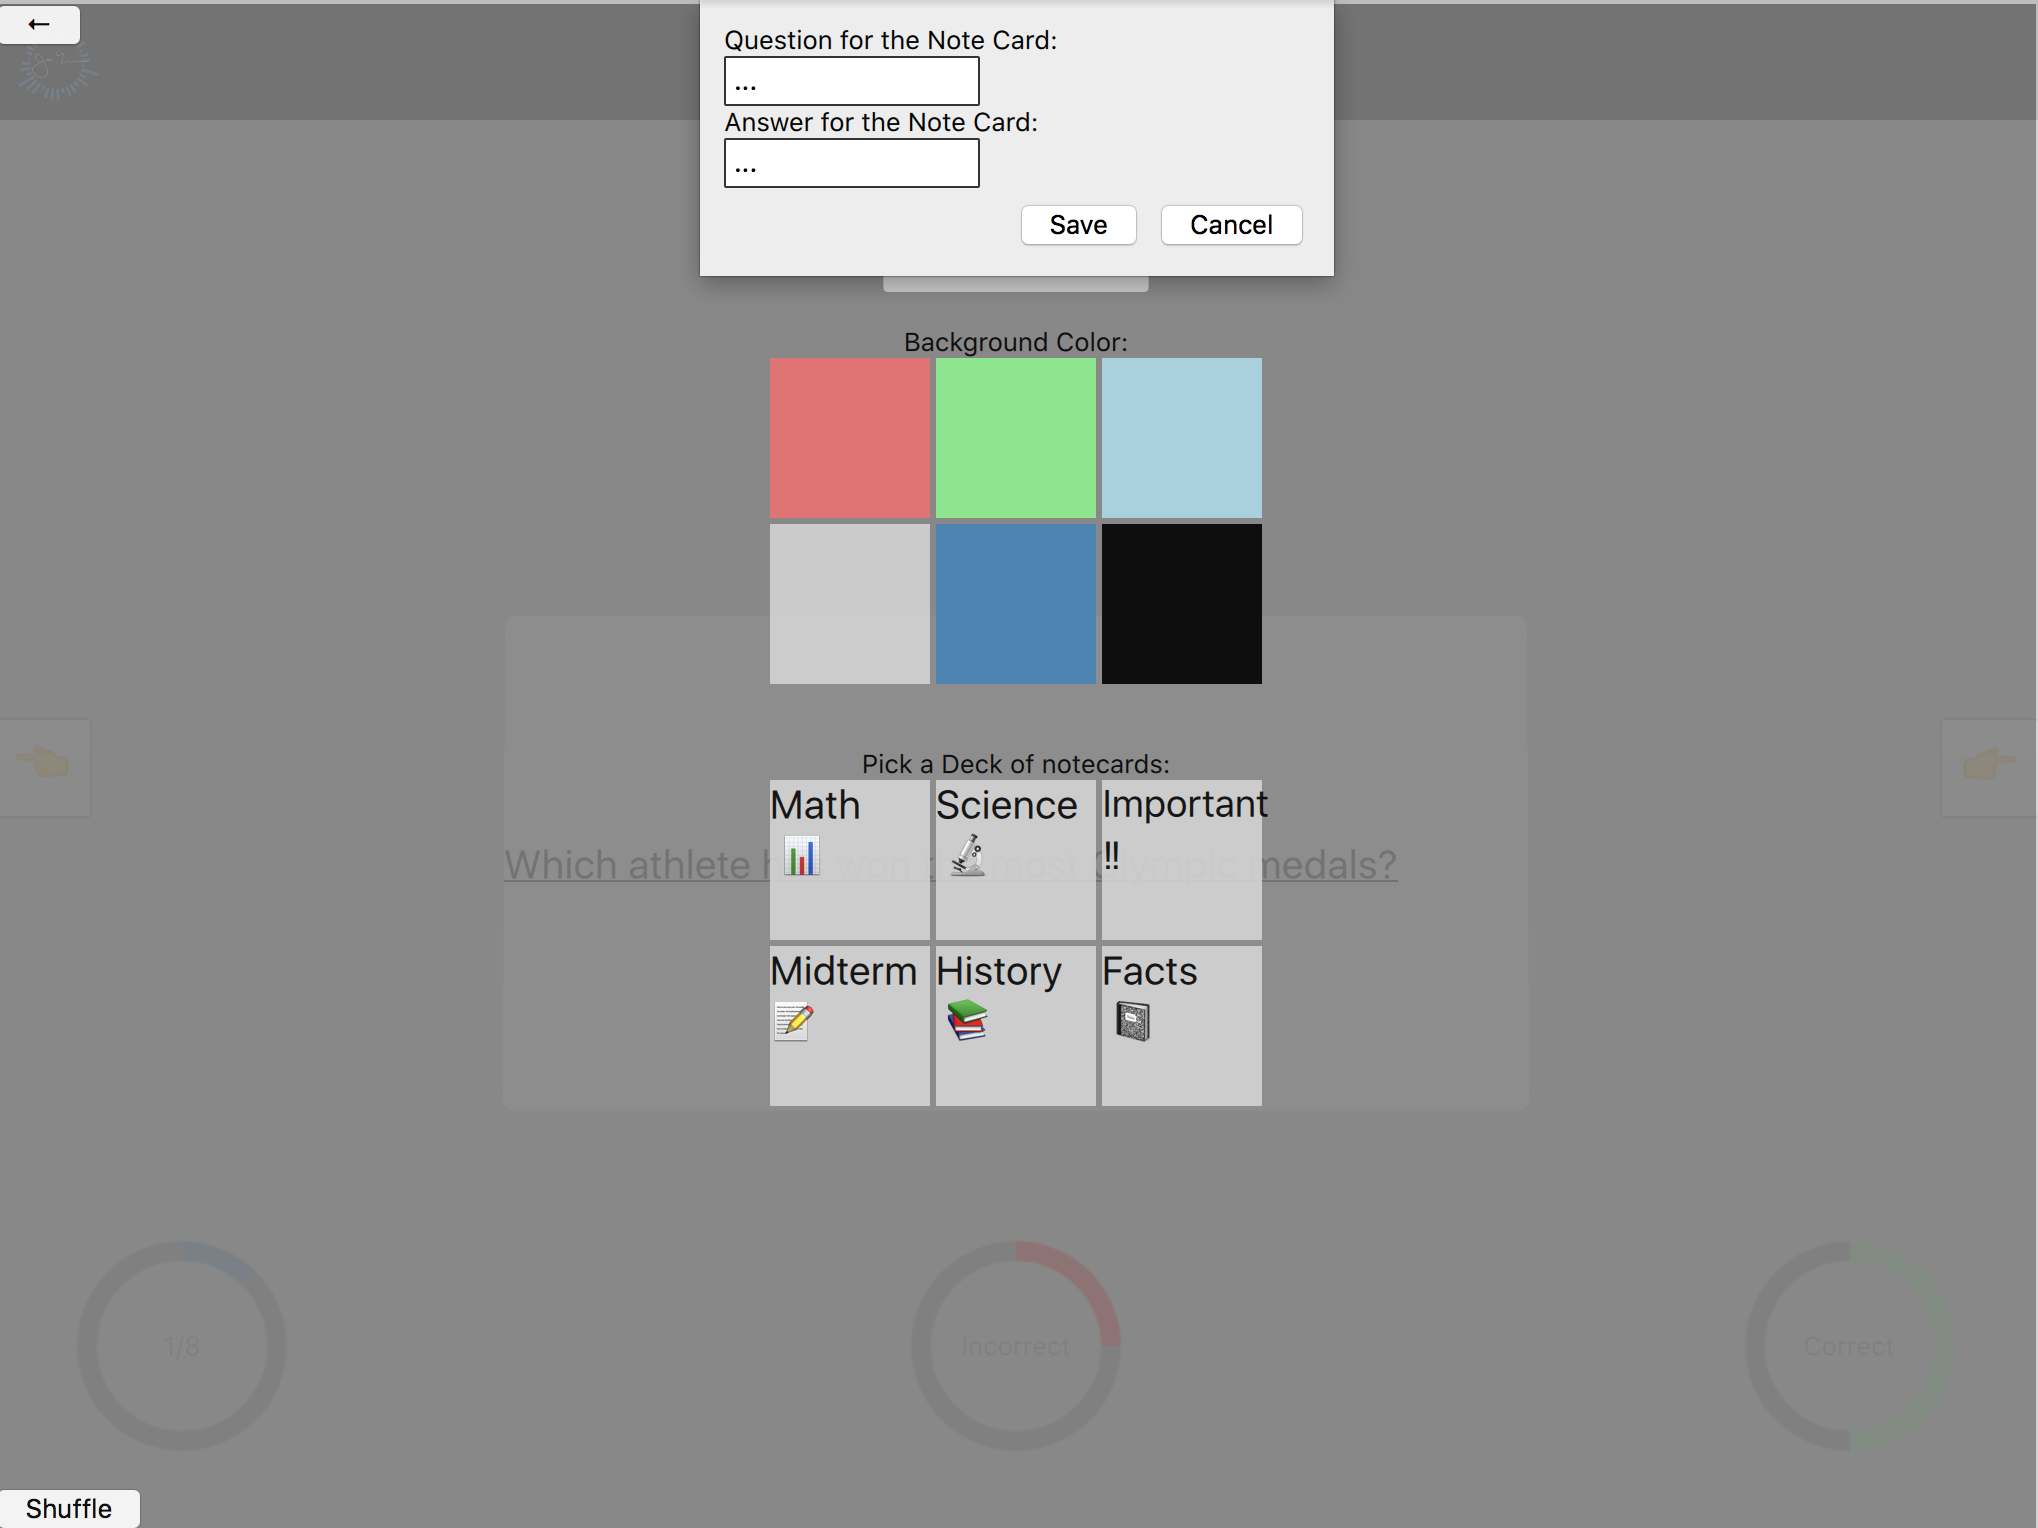Save the new note card
Viewport: 2038px width, 1528px height.
1078,225
